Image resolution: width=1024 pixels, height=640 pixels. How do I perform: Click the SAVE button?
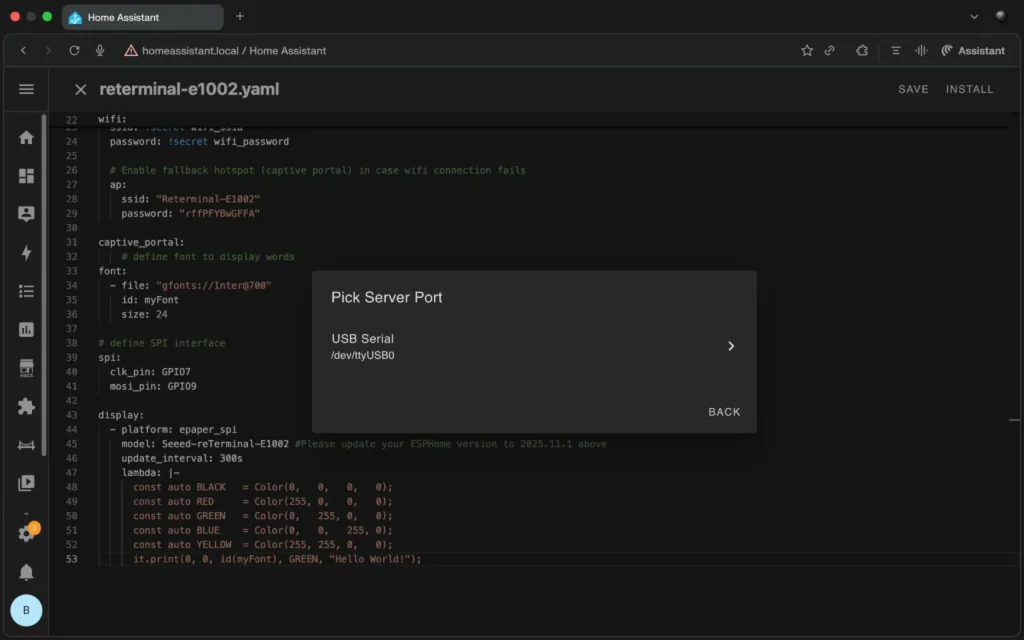[913, 89]
